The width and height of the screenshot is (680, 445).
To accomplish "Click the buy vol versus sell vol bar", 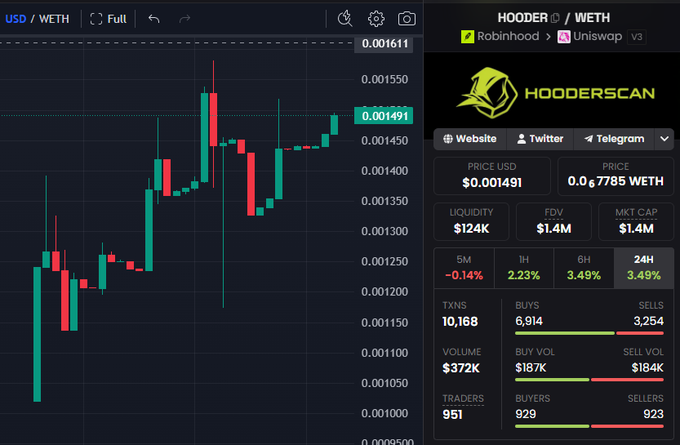I will tap(589, 380).
